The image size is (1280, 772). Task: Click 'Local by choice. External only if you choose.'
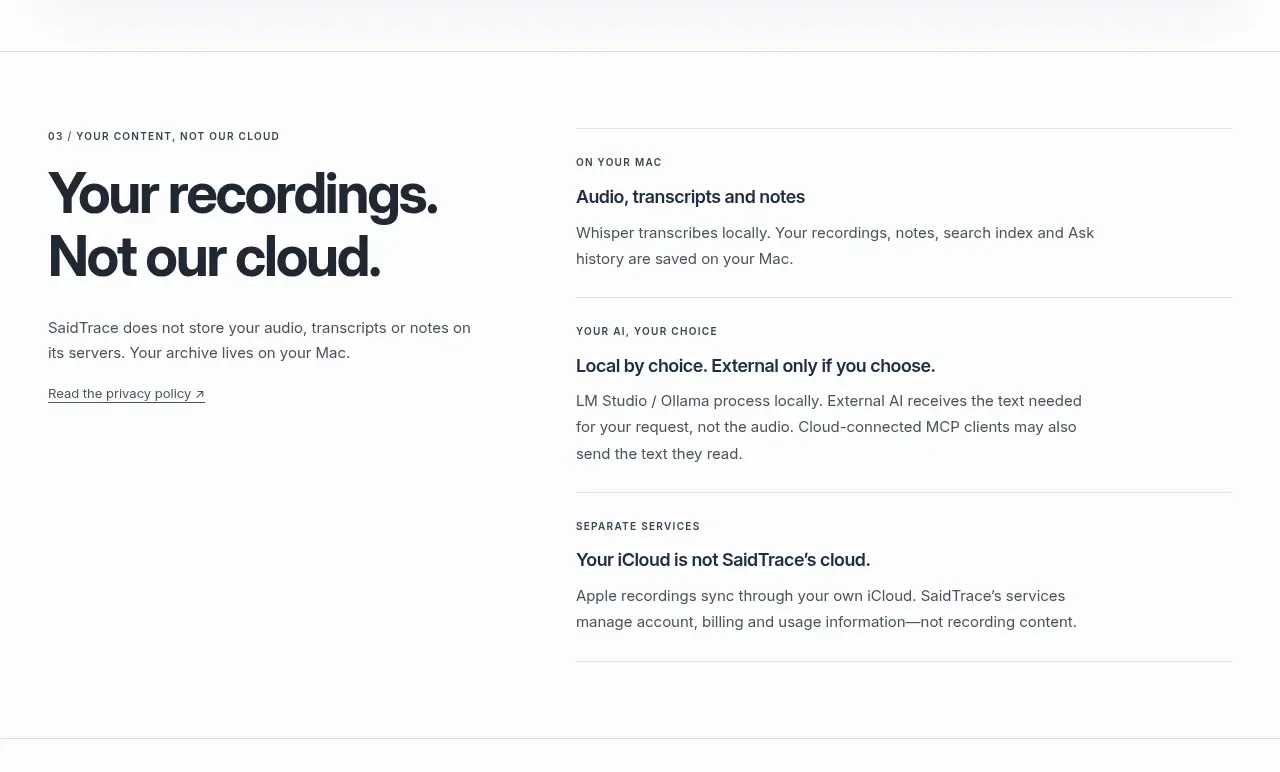[755, 366]
